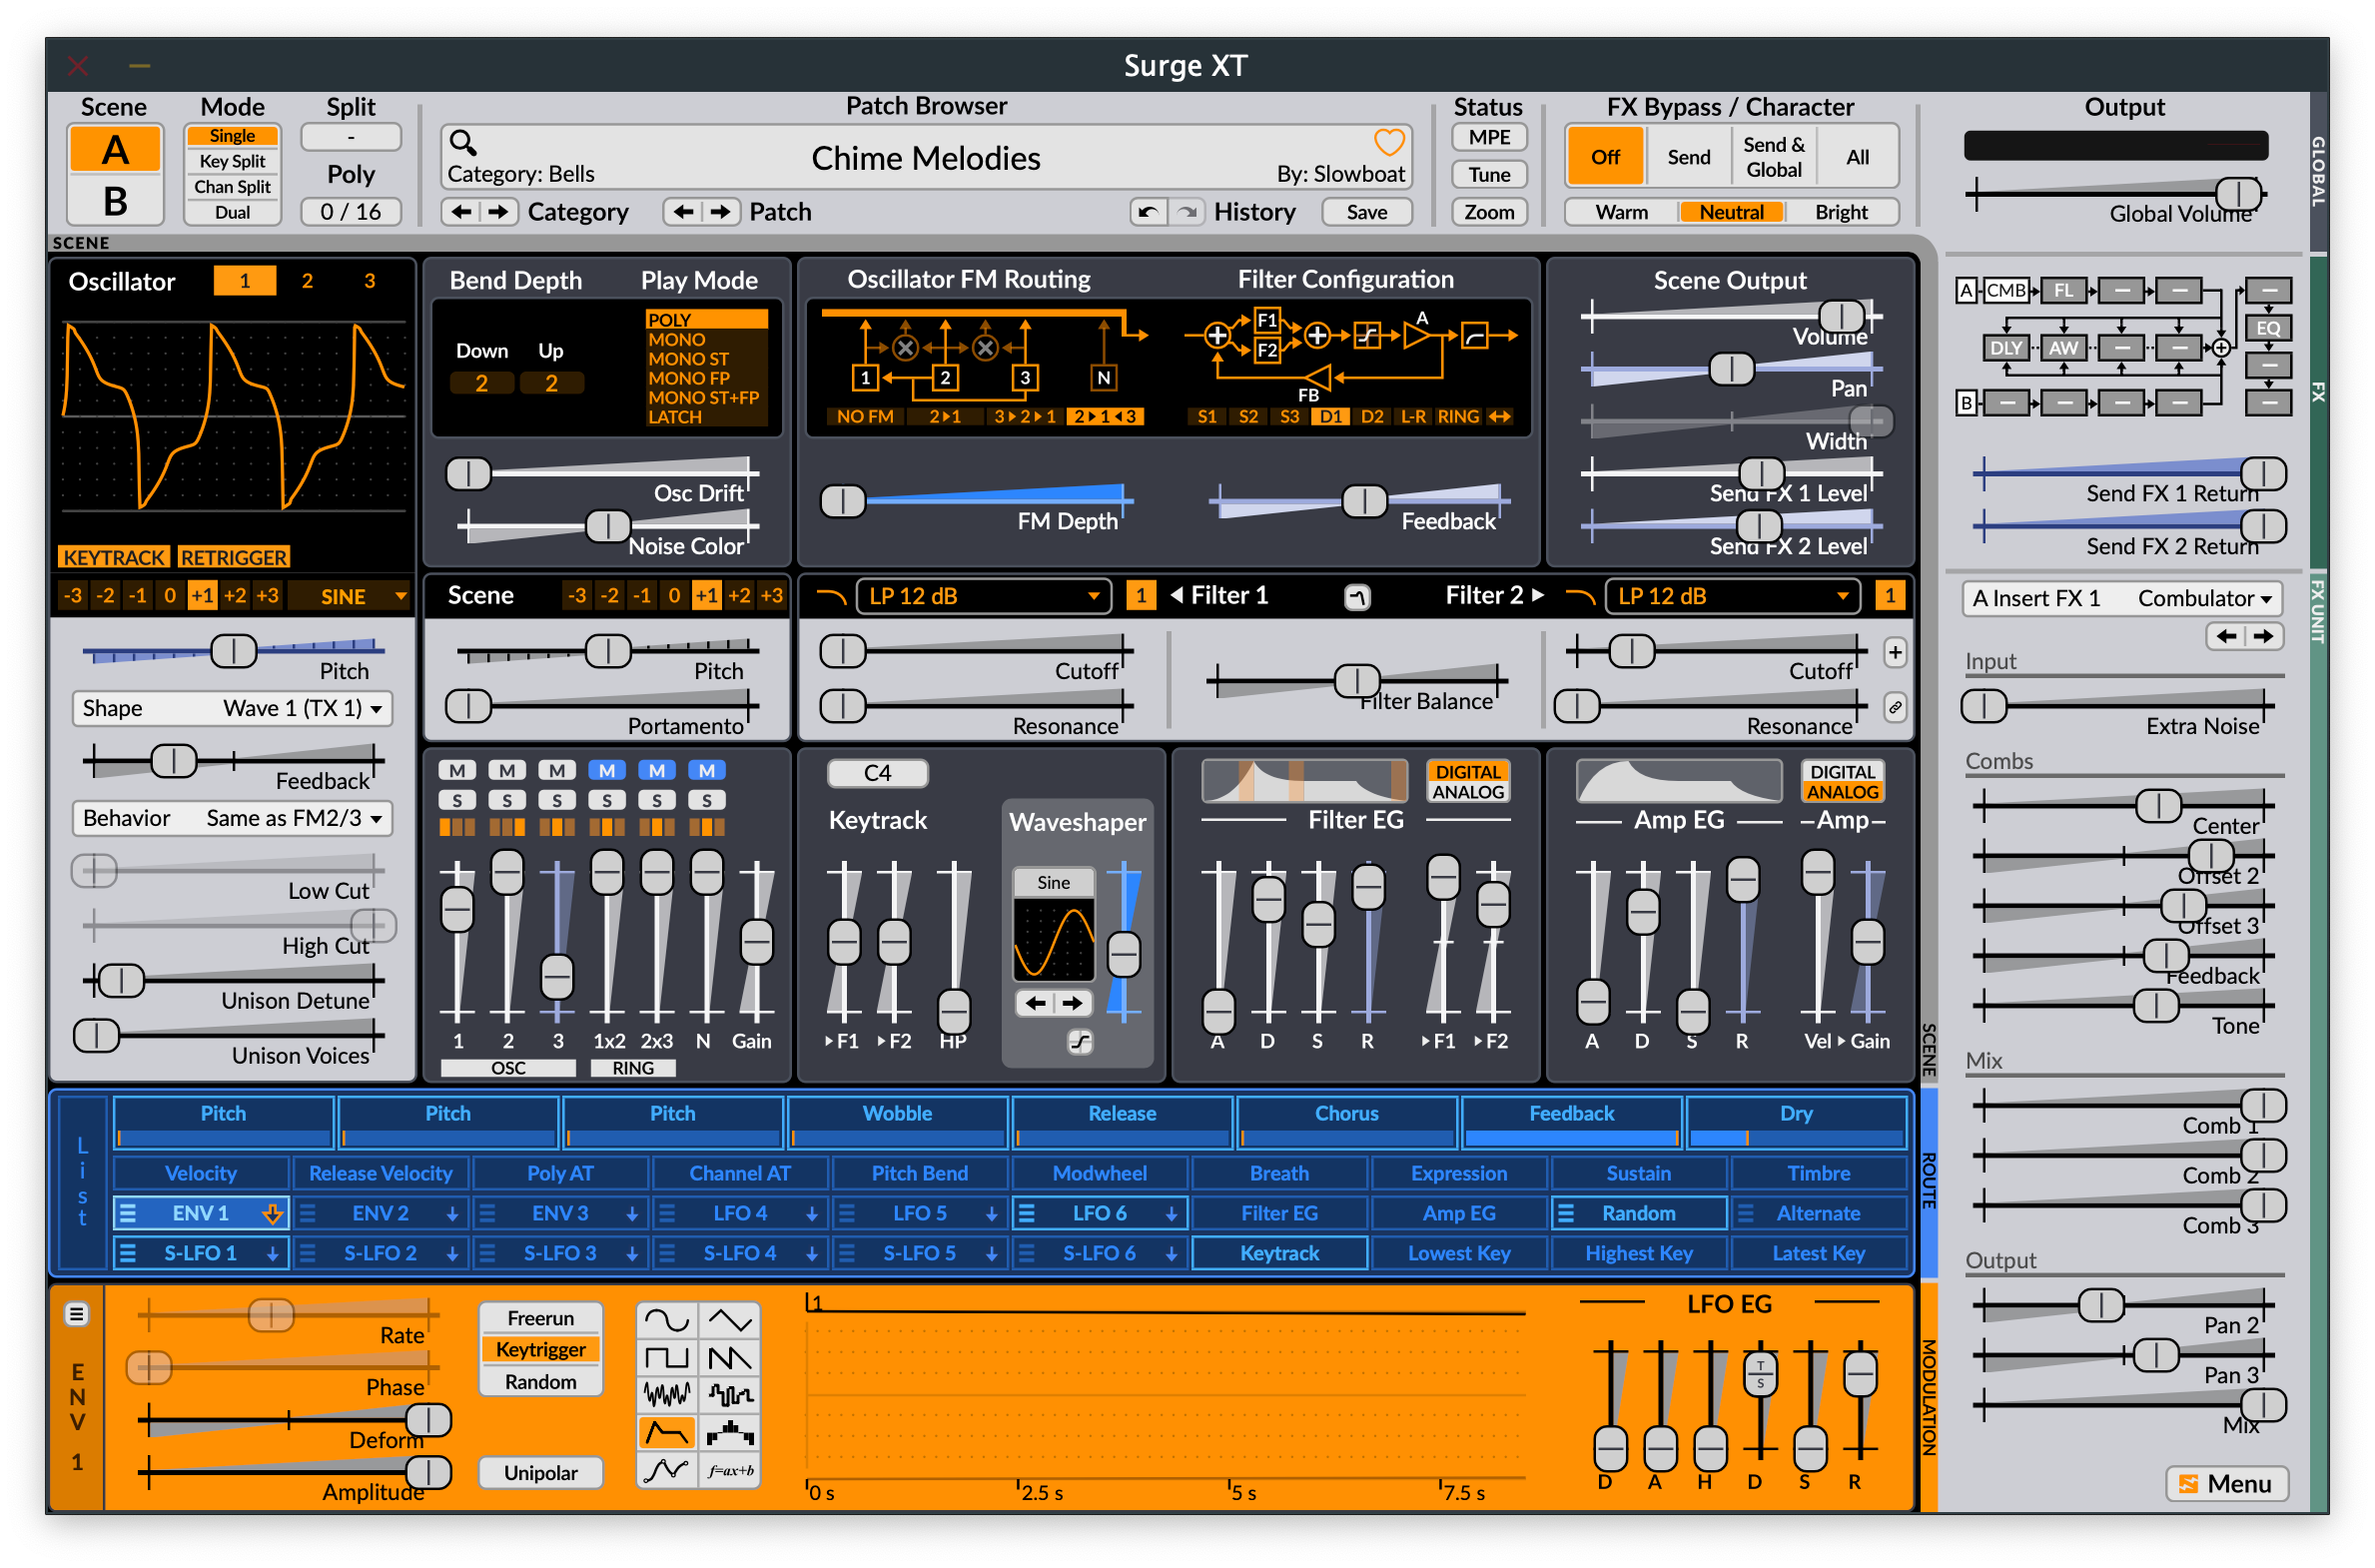The height and width of the screenshot is (1568, 2375).
Task: Select the envelope LFO shape icon
Action: 666,1432
